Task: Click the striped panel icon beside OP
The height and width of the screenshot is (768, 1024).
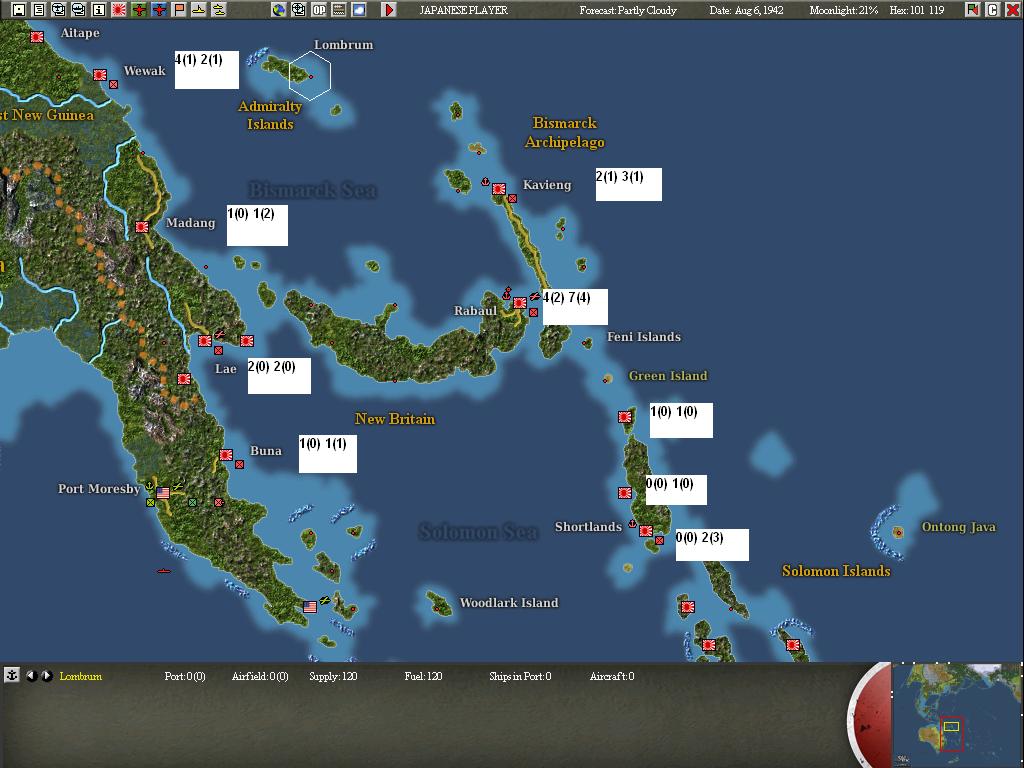Action: pyautogui.click(x=339, y=10)
